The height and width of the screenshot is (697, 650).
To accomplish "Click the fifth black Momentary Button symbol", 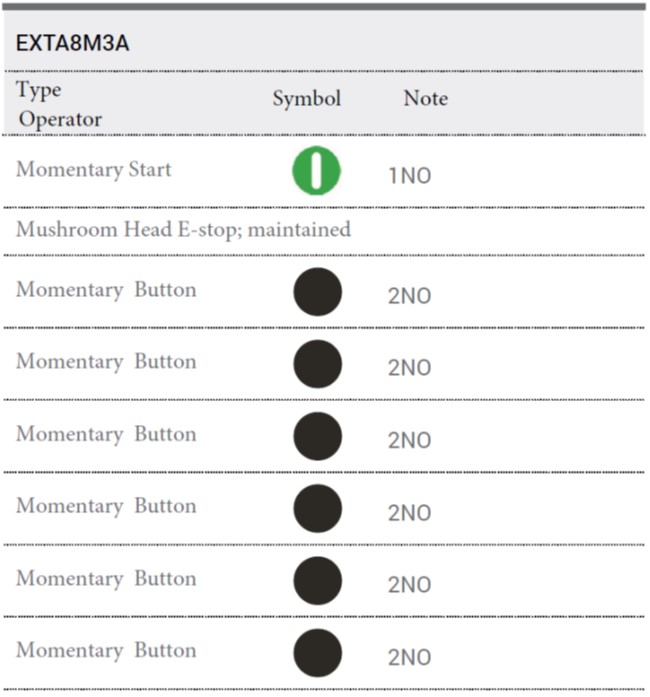I will coord(317,581).
